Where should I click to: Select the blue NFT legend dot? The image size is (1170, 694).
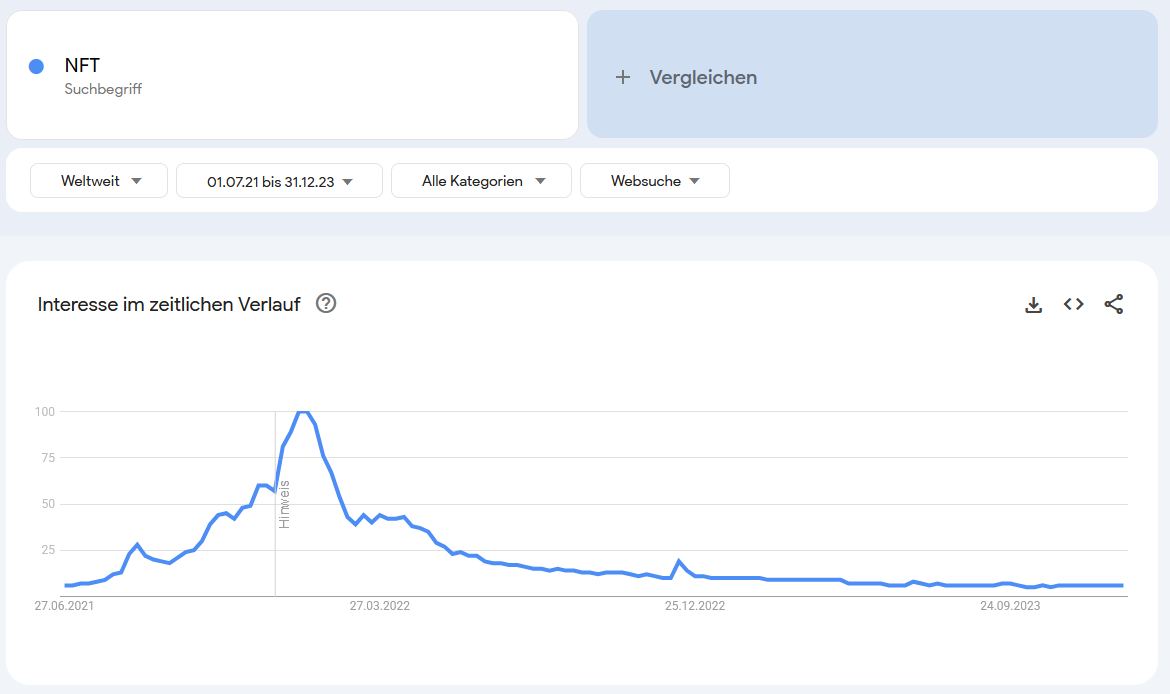tap(37, 65)
